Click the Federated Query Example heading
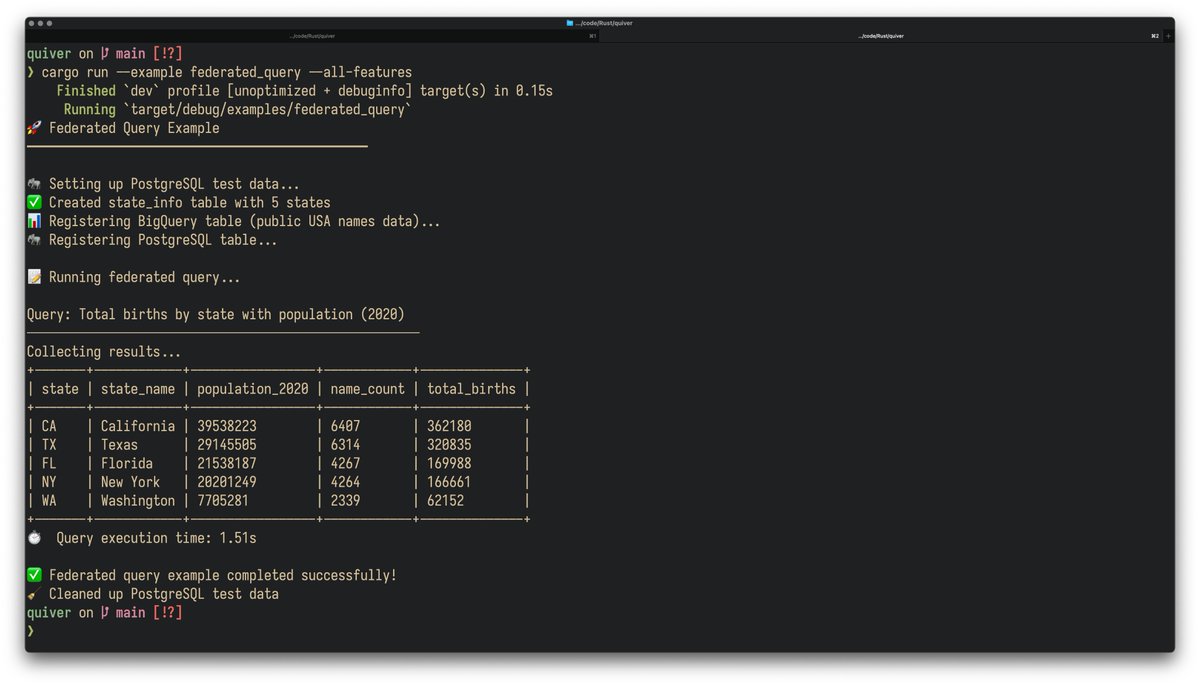This screenshot has height=686, width=1200. pyautogui.click(x=134, y=128)
